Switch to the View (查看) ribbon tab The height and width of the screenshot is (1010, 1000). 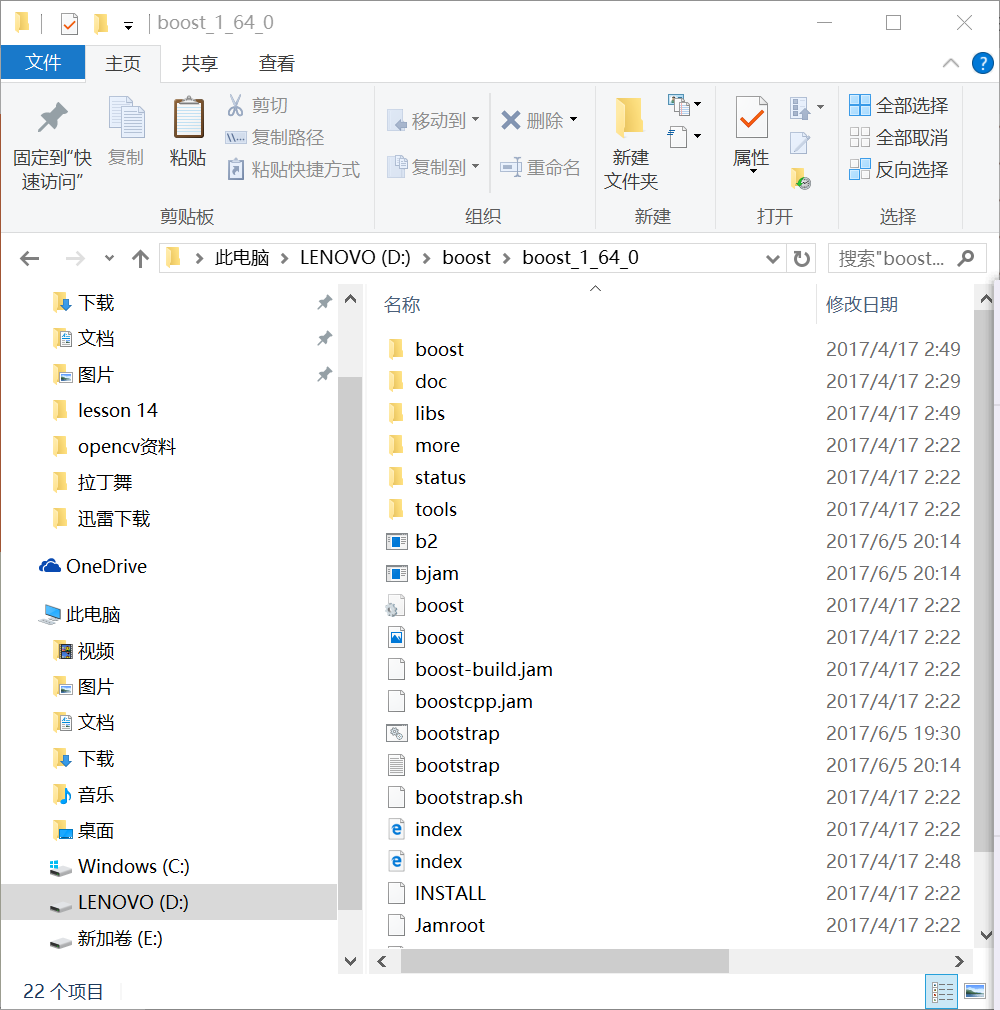coord(276,63)
